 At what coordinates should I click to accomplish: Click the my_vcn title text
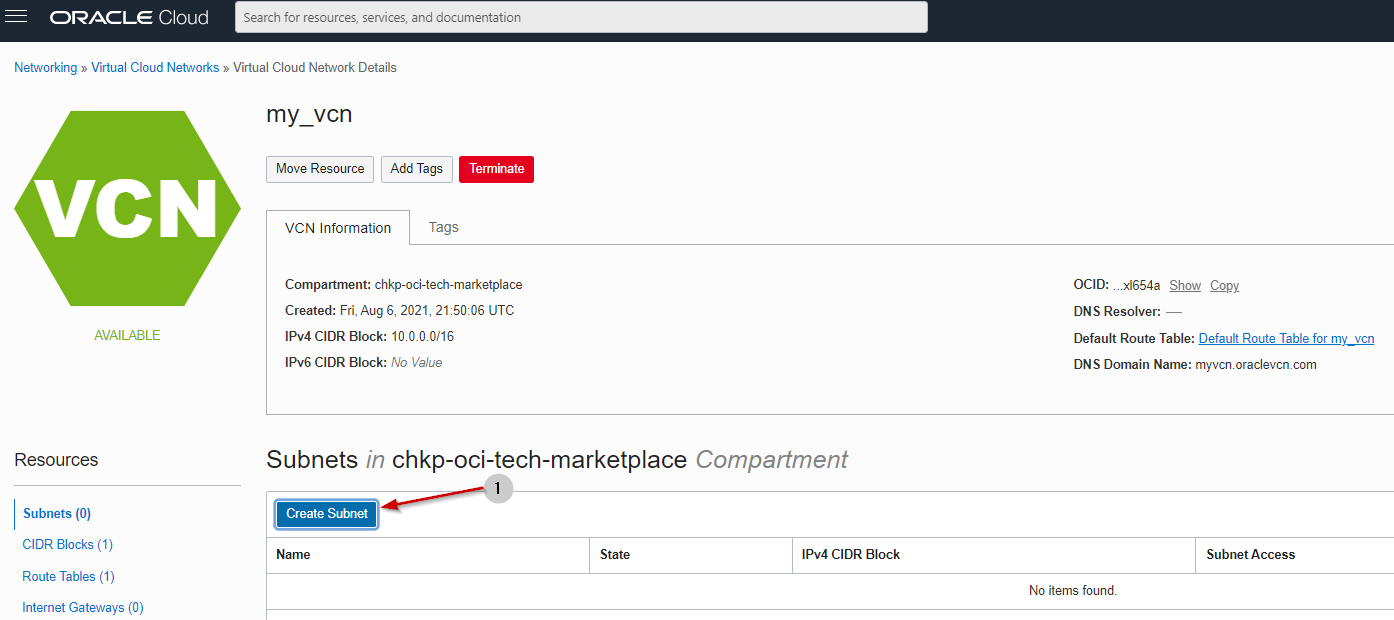click(x=309, y=114)
